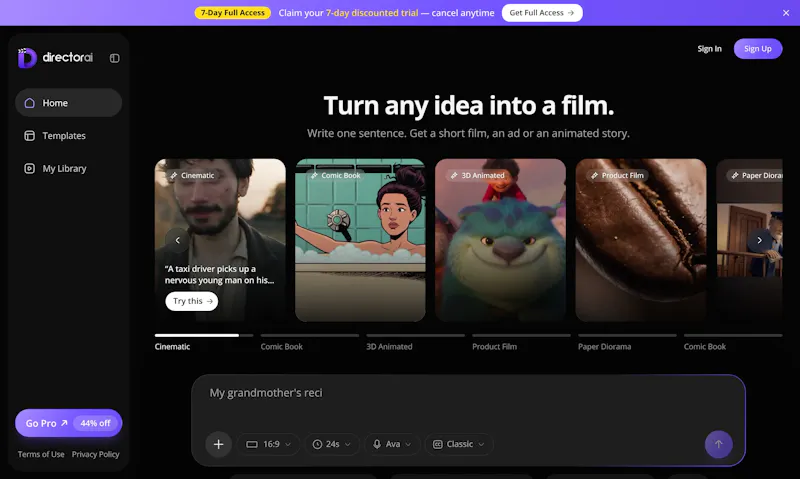Click the Templates layout icon in the sidebar

coord(30,136)
